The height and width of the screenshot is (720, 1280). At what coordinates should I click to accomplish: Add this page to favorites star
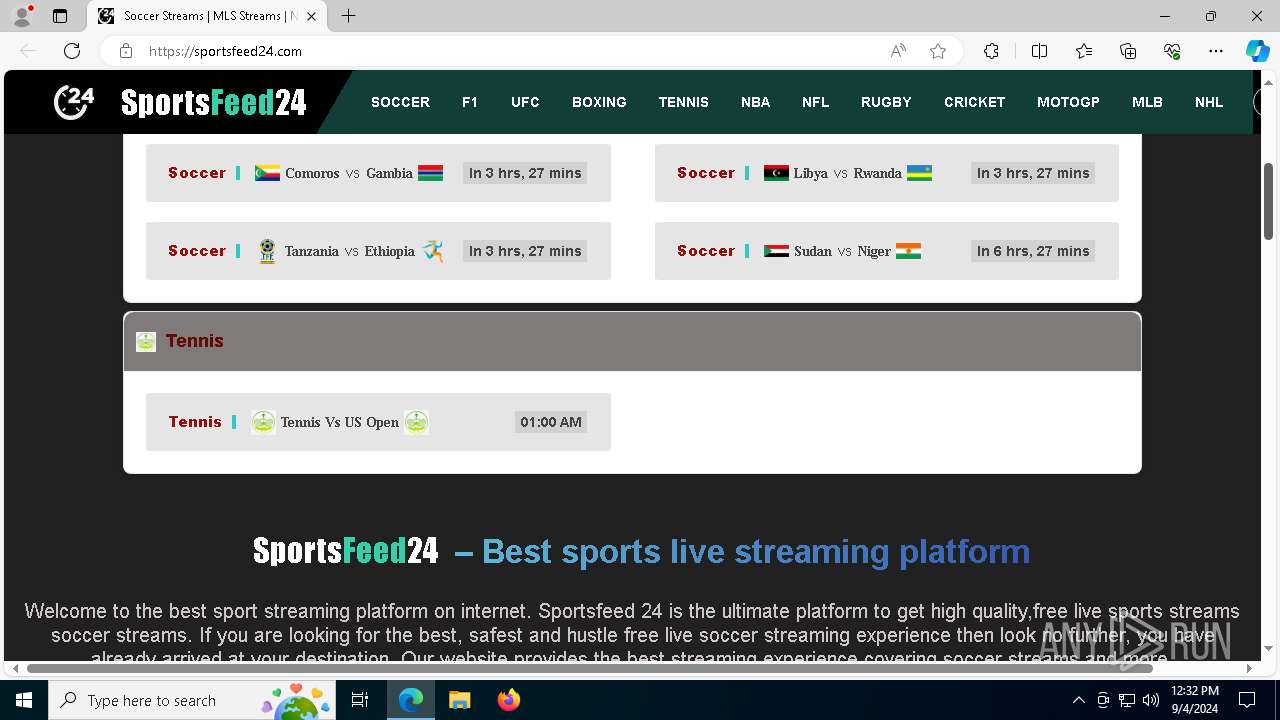(x=938, y=51)
